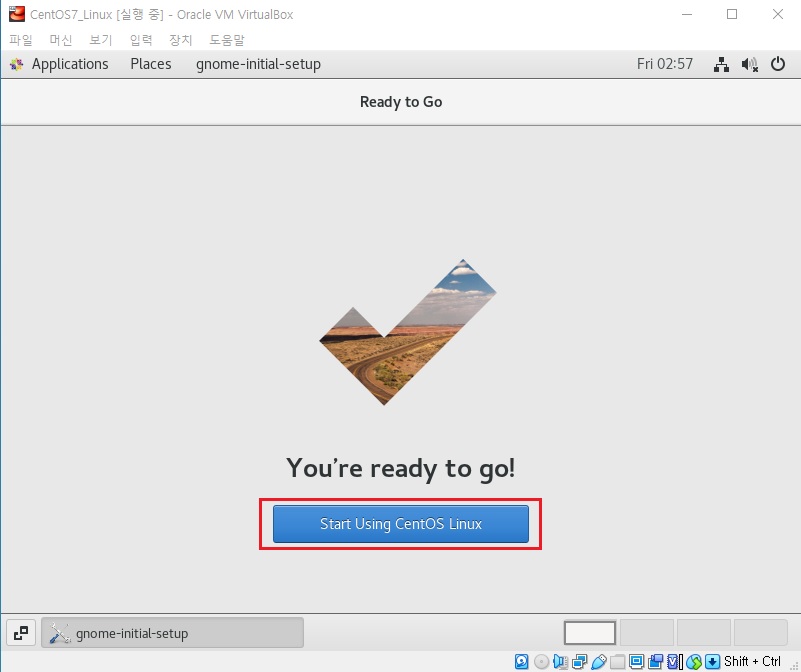Click the mouse integration status icon
The height and width of the screenshot is (672, 801).
point(694,662)
